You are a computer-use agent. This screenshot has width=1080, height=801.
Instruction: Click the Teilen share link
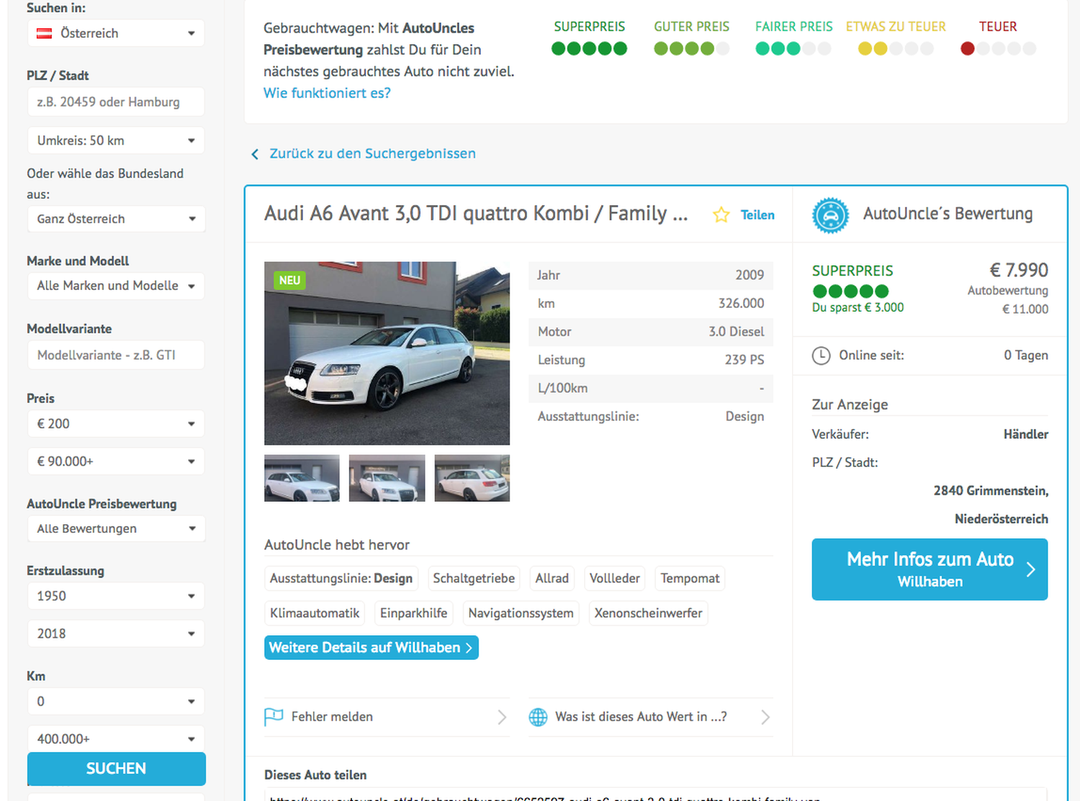click(757, 215)
